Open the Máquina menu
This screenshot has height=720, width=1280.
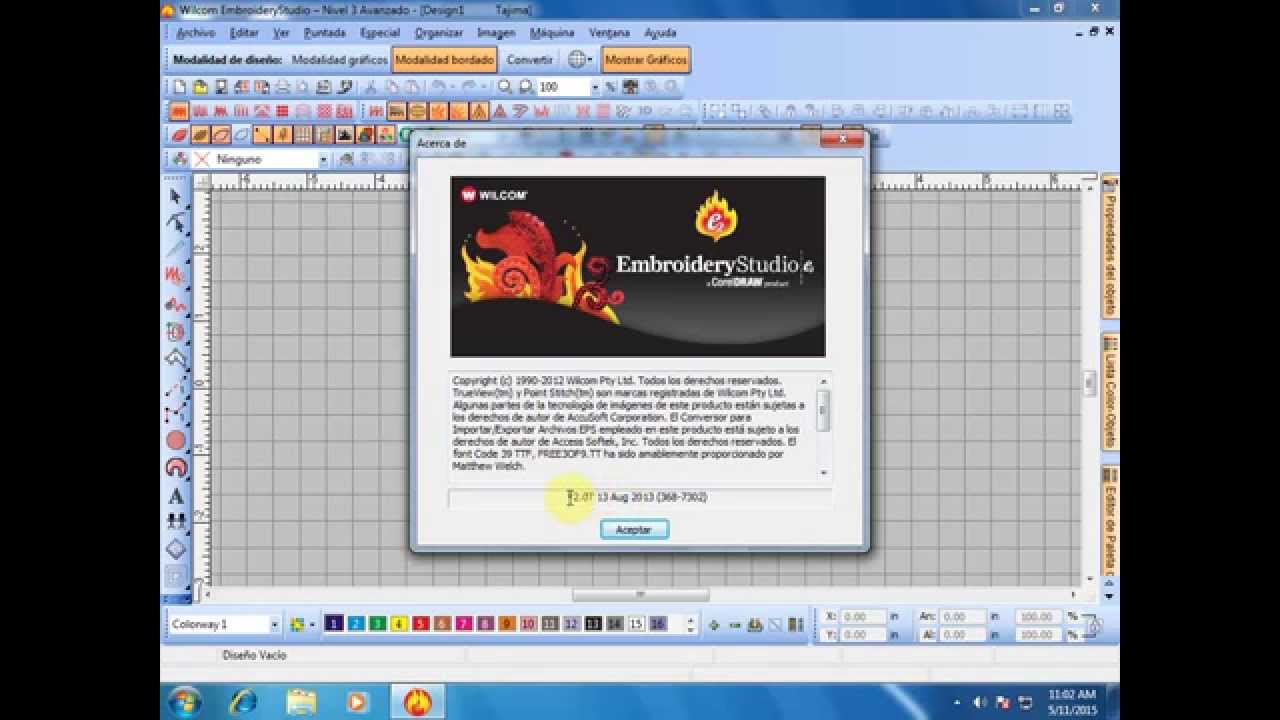(552, 33)
